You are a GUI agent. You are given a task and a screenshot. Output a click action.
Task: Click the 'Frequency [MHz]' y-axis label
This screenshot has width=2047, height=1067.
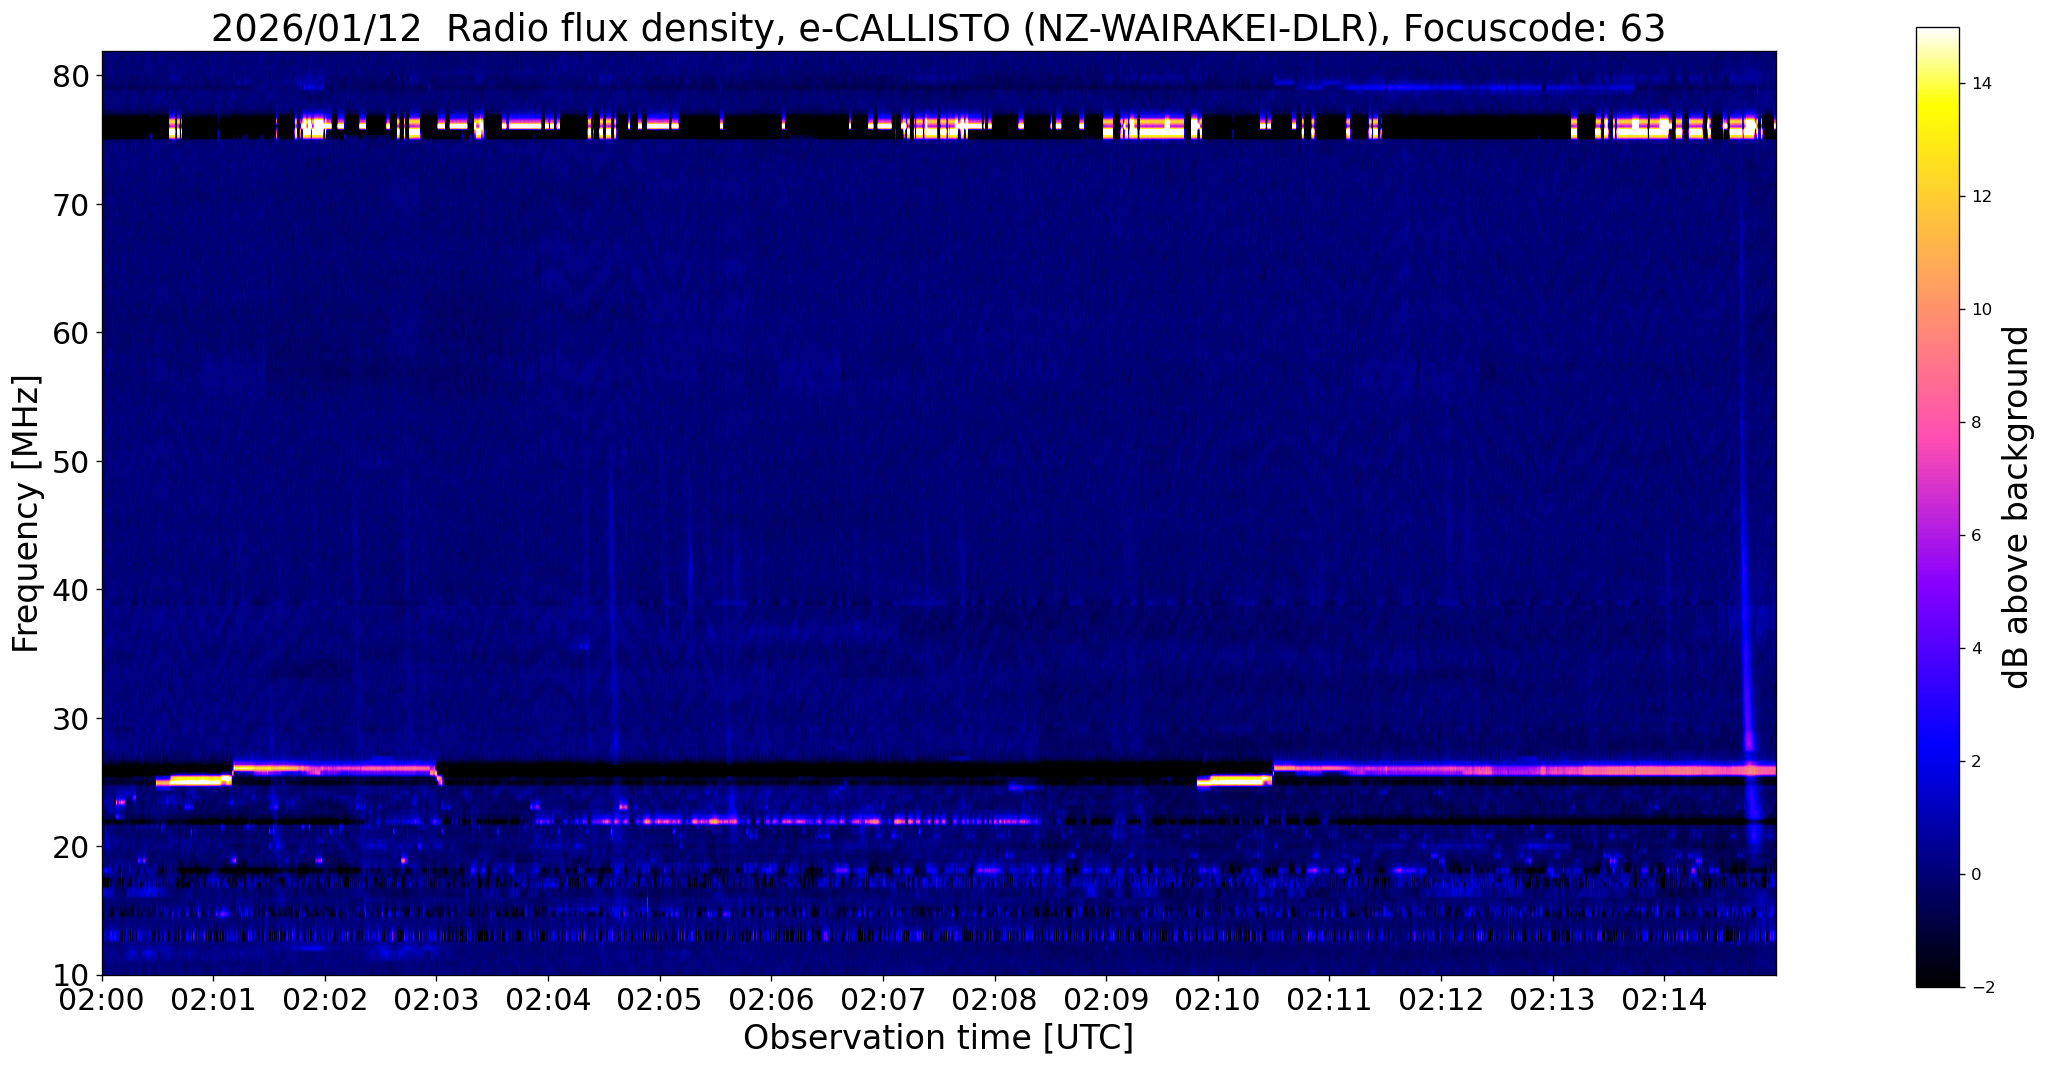(26, 514)
